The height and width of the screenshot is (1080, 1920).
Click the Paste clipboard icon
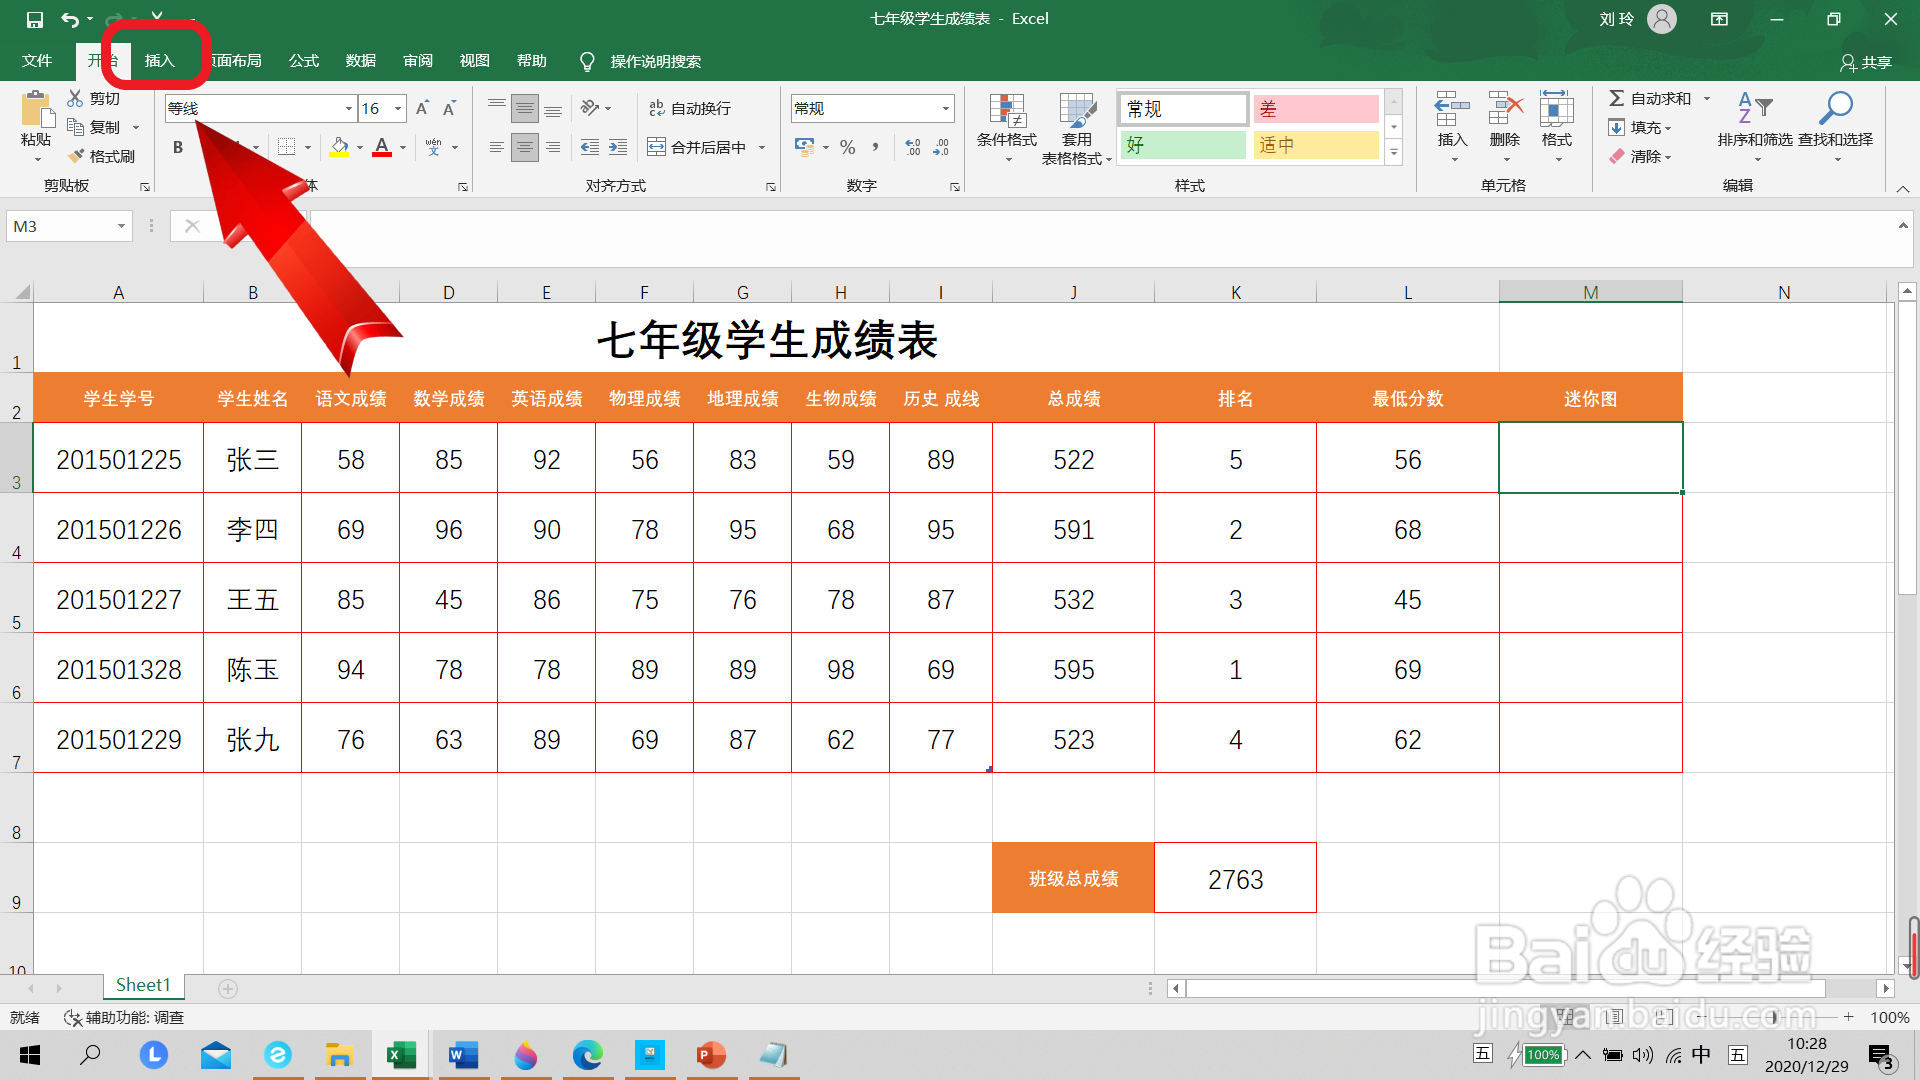click(37, 110)
